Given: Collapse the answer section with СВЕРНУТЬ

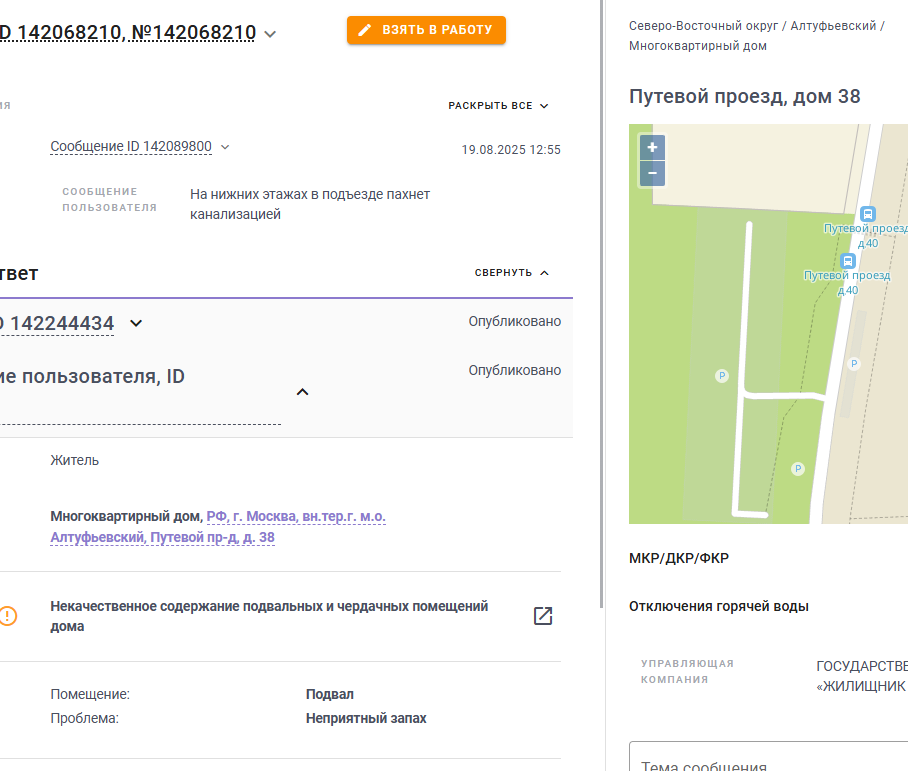Looking at the screenshot, I should pyautogui.click(x=511, y=273).
